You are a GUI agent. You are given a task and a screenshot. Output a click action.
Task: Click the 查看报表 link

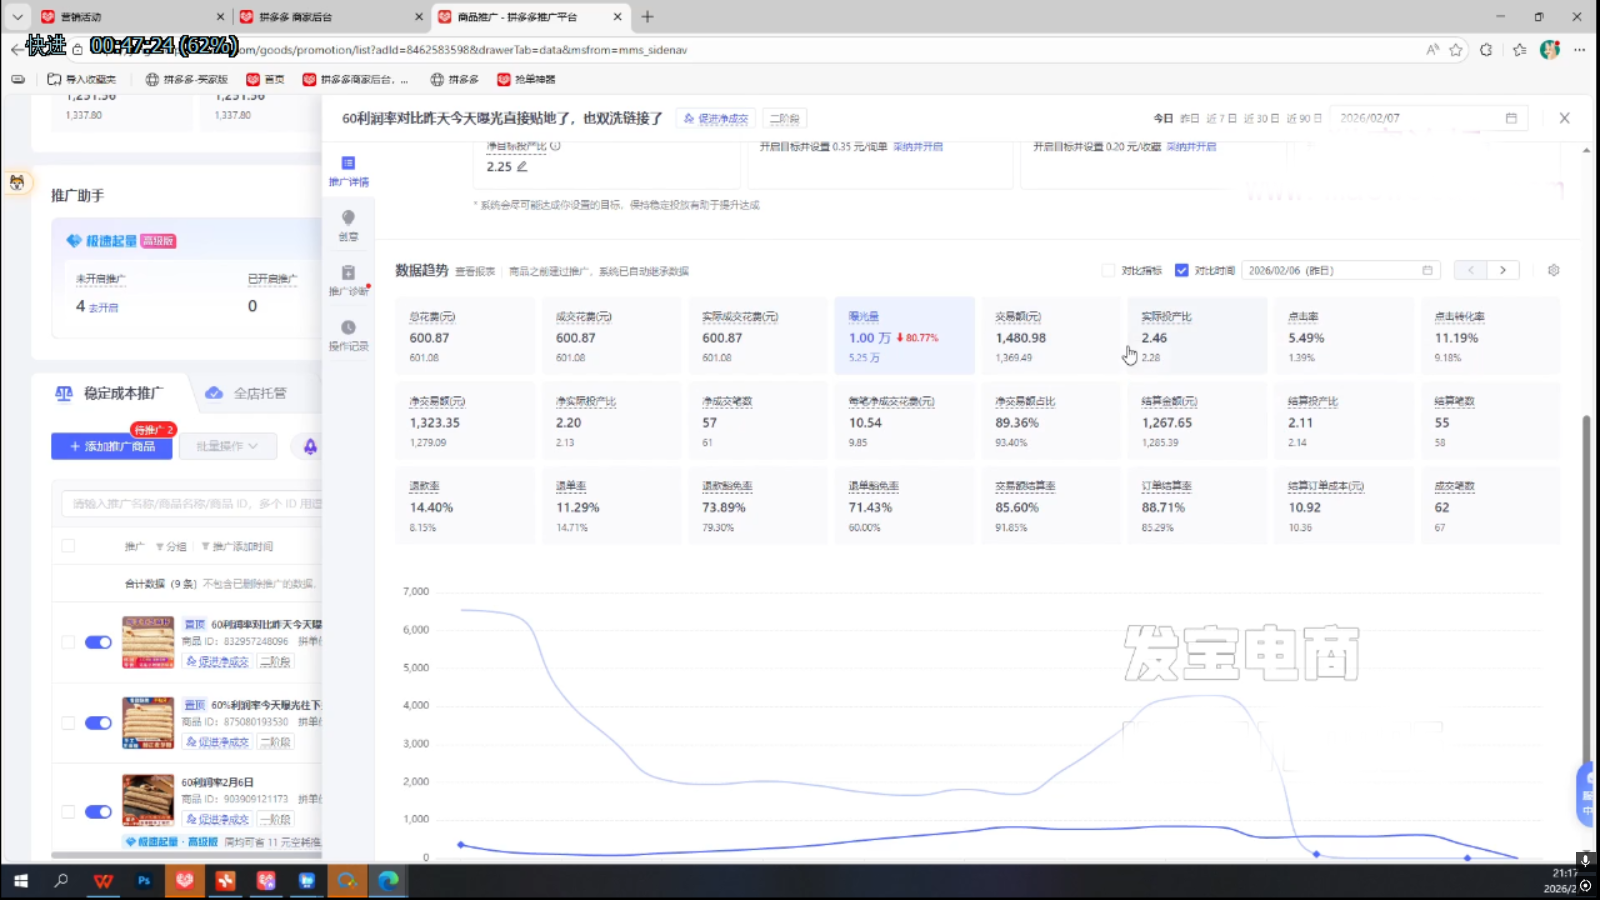click(x=475, y=271)
